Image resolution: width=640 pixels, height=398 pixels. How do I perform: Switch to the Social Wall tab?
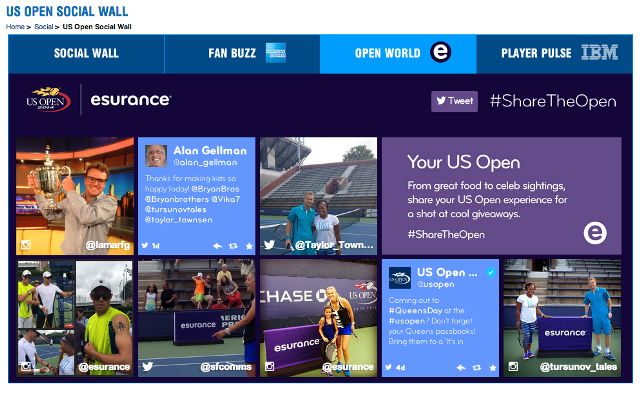click(87, 54)
